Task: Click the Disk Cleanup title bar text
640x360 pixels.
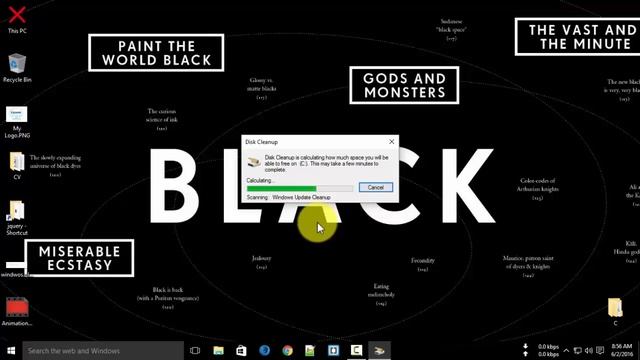Action: [x=261, y=142]
